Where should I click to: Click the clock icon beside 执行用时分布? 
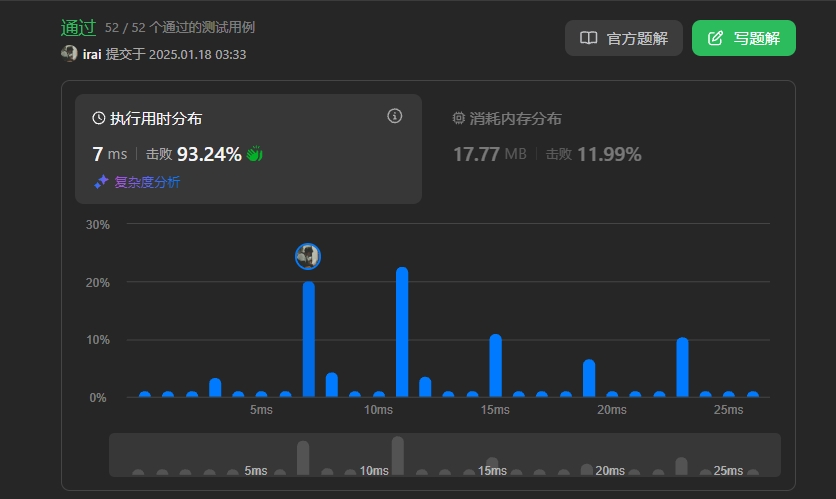click(x=99, y=118)
